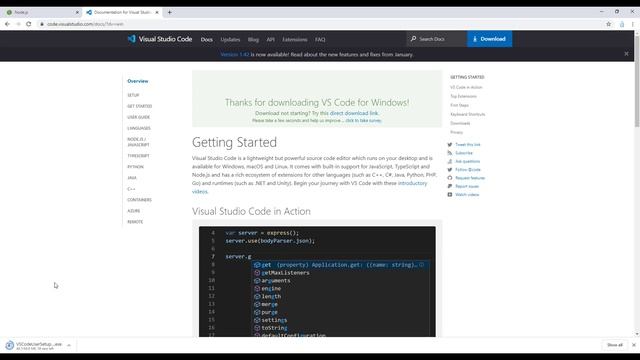This screenshot has width=640, height=360.
Task: Click the direct download link
Action: click(x=354, y=113)
